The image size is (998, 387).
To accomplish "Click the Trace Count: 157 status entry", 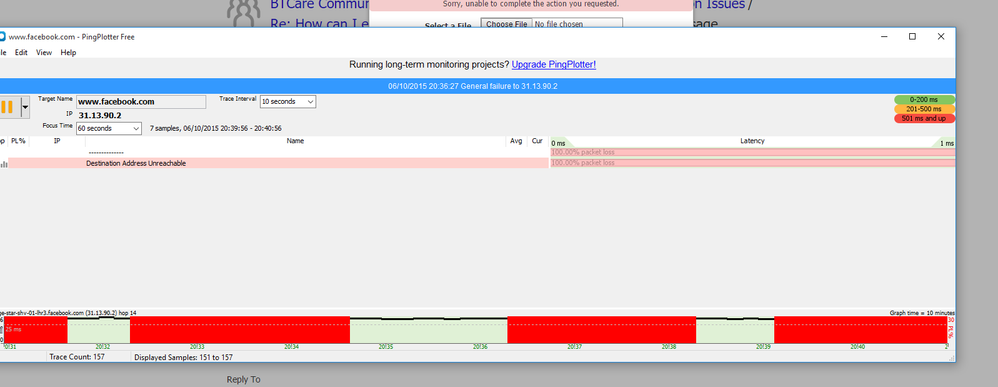I will click(76, 357).
